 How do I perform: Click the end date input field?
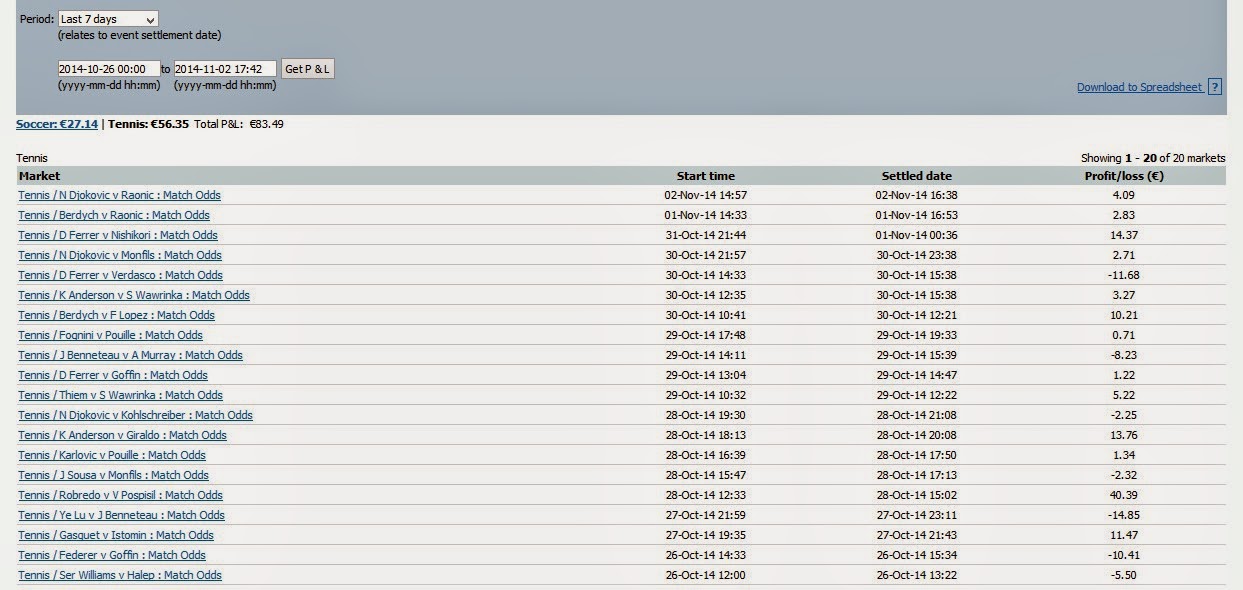225,69
